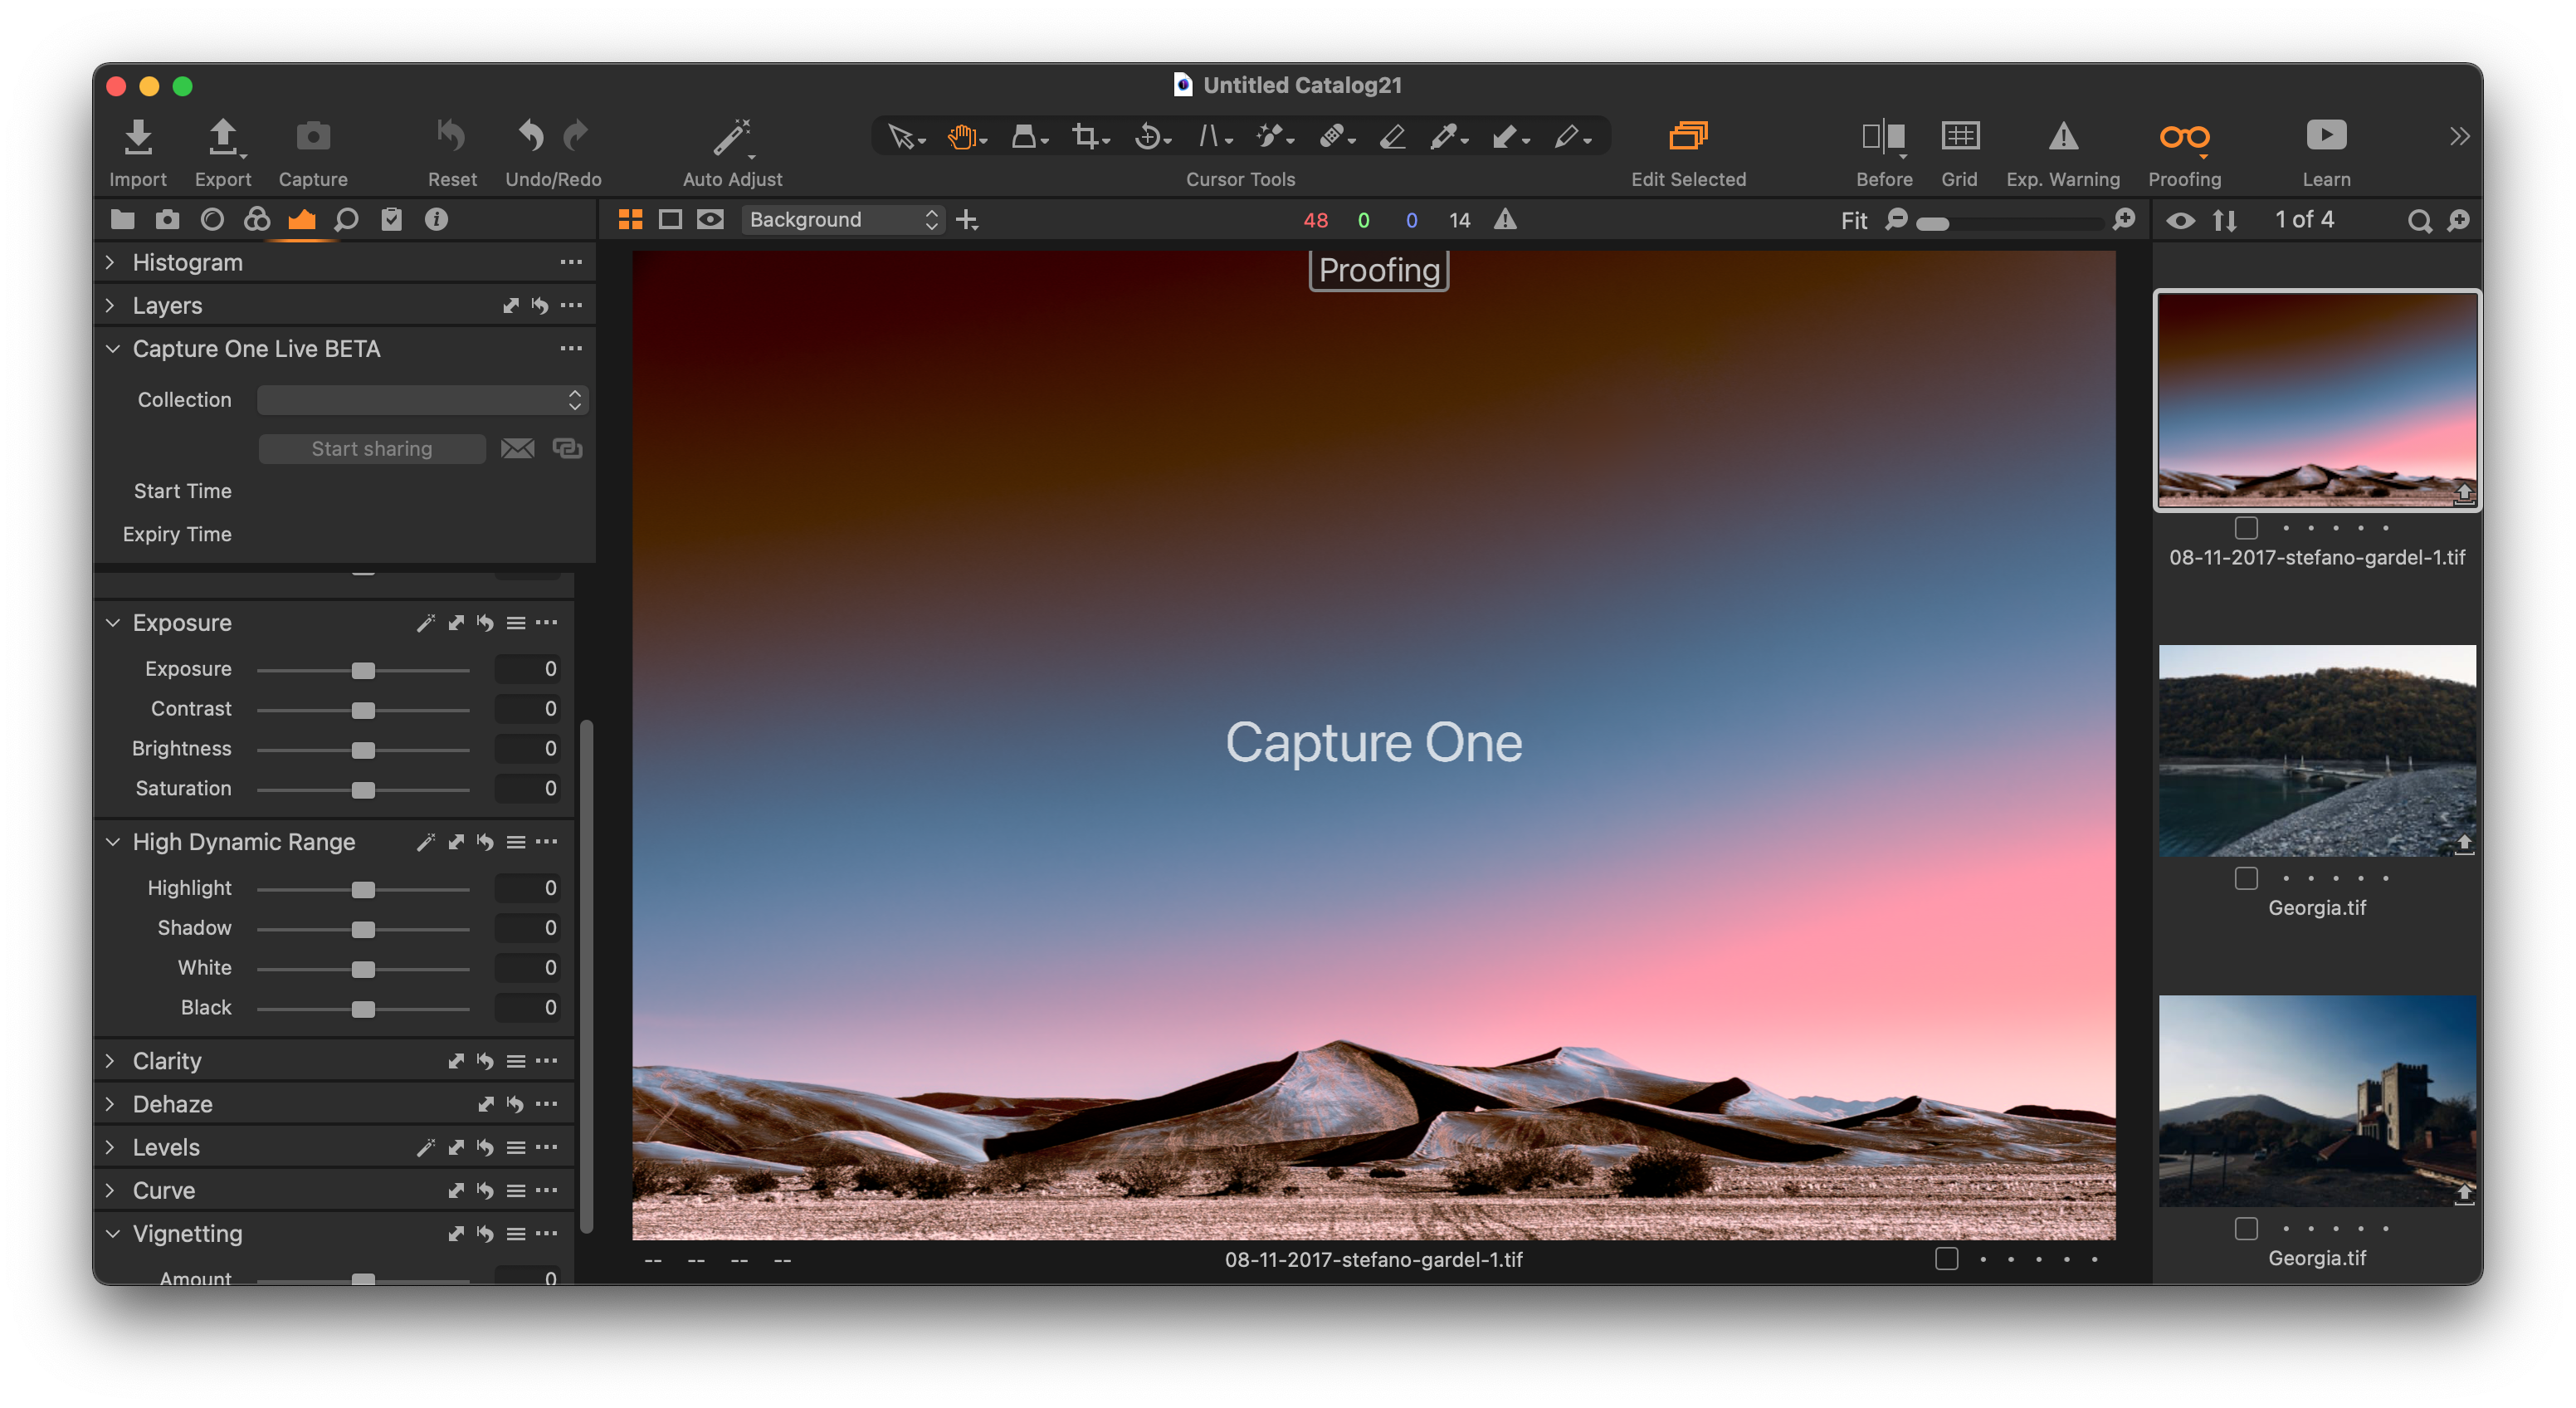This screenshot has height=1408, width=2576.
Task: Open the Capture camera tool
Action: click(313, 136)
